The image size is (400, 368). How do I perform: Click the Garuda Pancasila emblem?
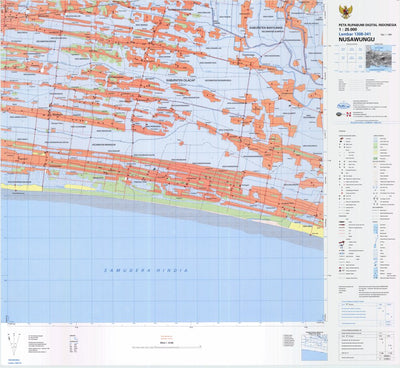coord(346,12)
